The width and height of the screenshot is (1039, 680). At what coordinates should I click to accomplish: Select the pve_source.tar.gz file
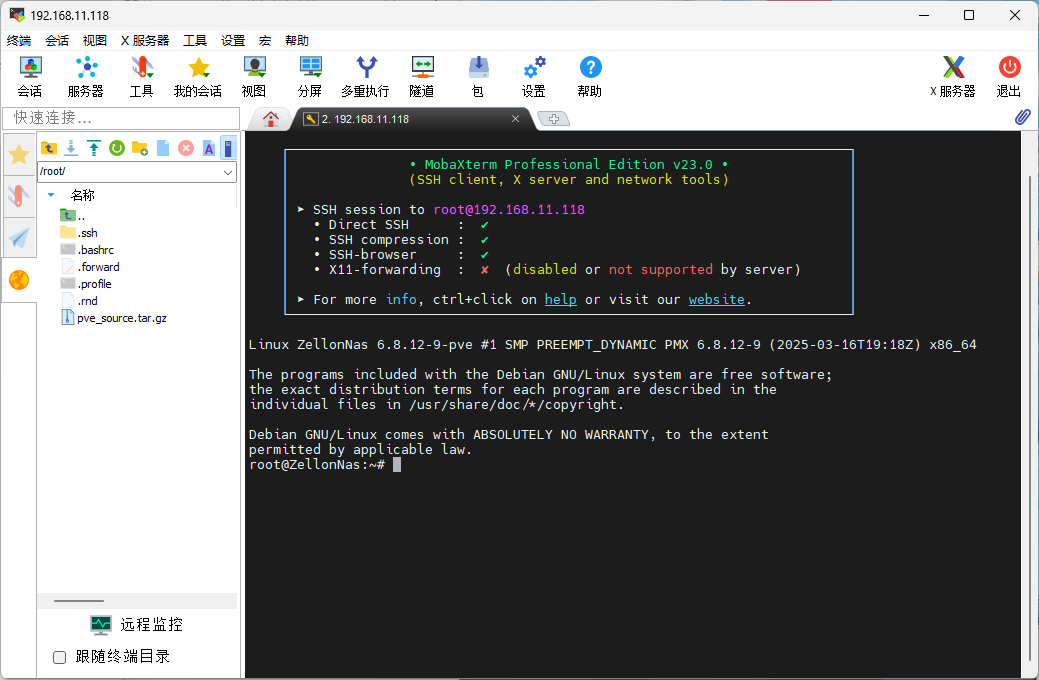[x=113, y=318]
